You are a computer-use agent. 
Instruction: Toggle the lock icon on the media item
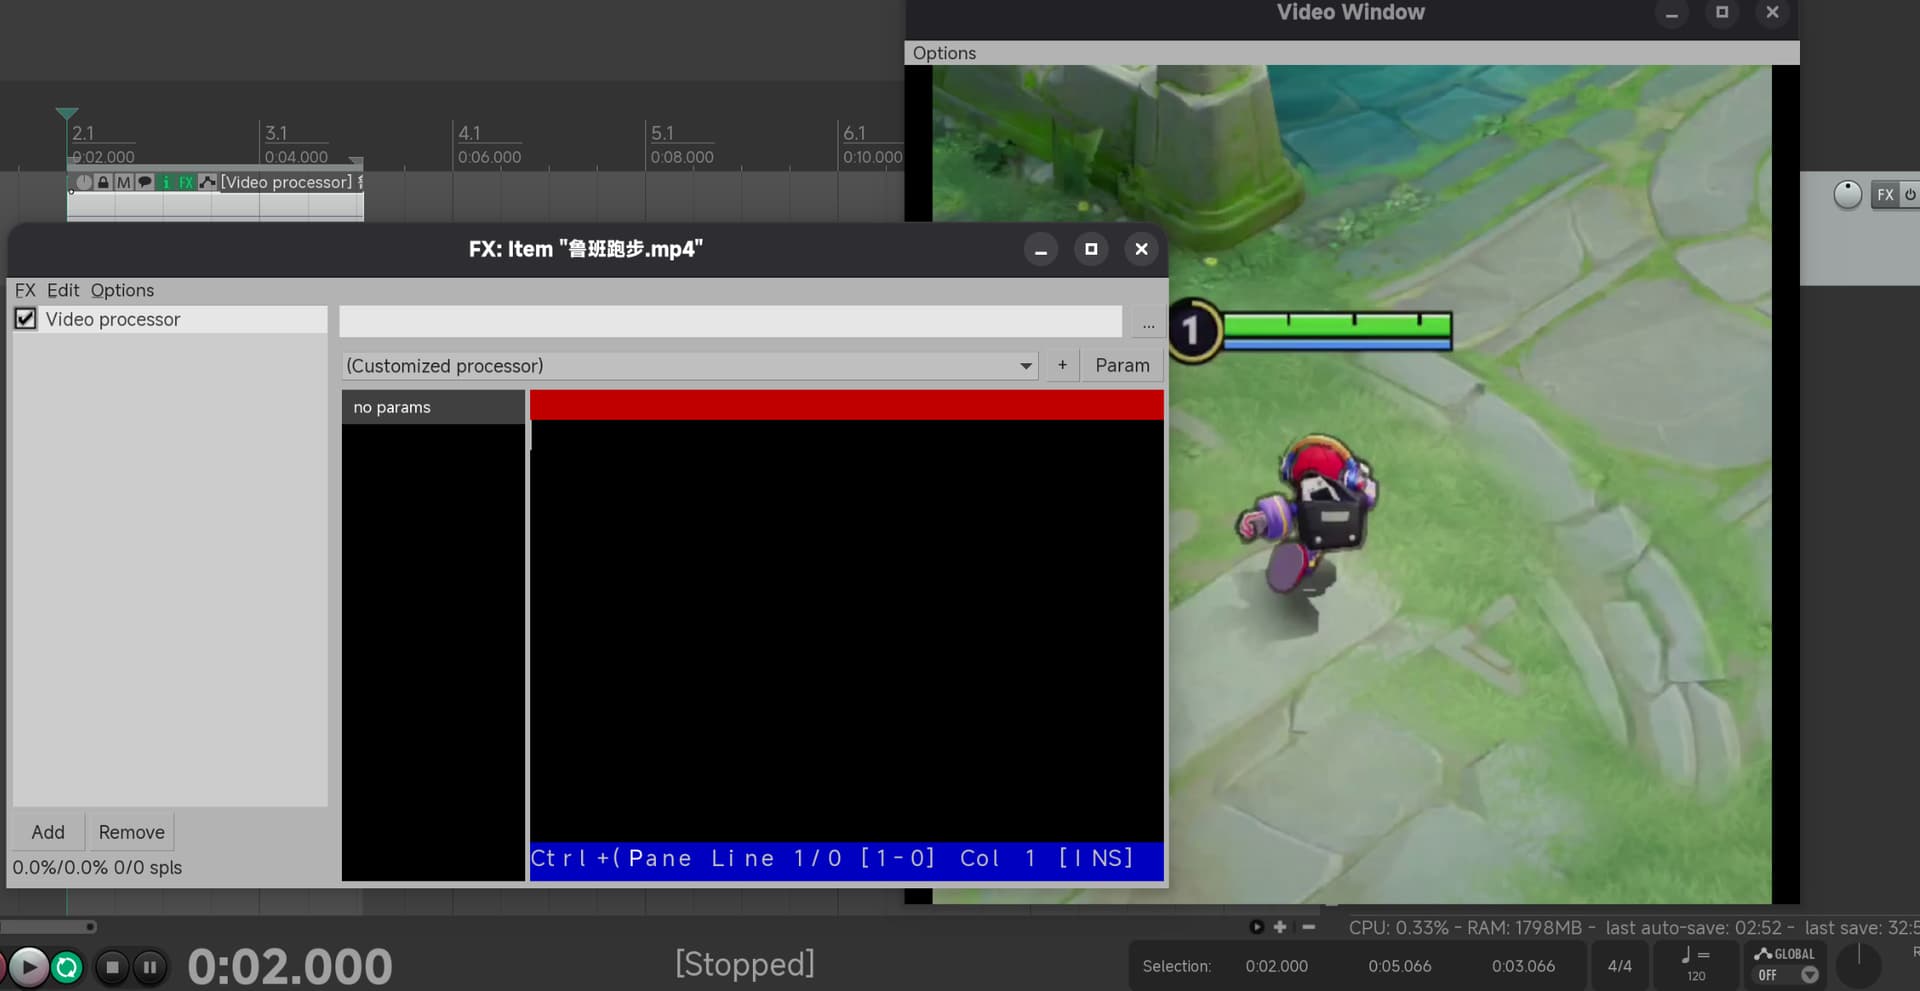tap(103, 182)
